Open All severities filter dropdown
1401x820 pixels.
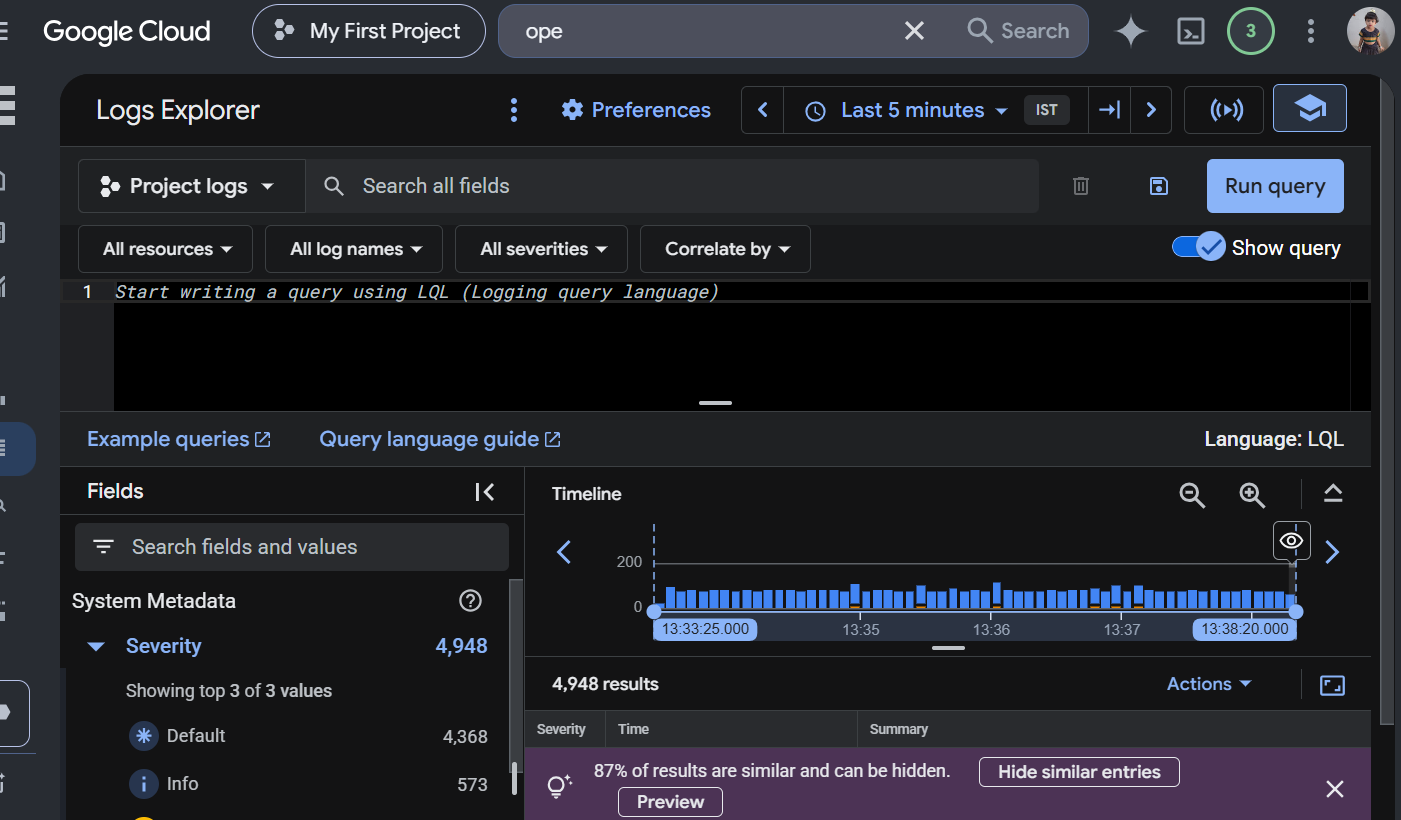(542, 249)
